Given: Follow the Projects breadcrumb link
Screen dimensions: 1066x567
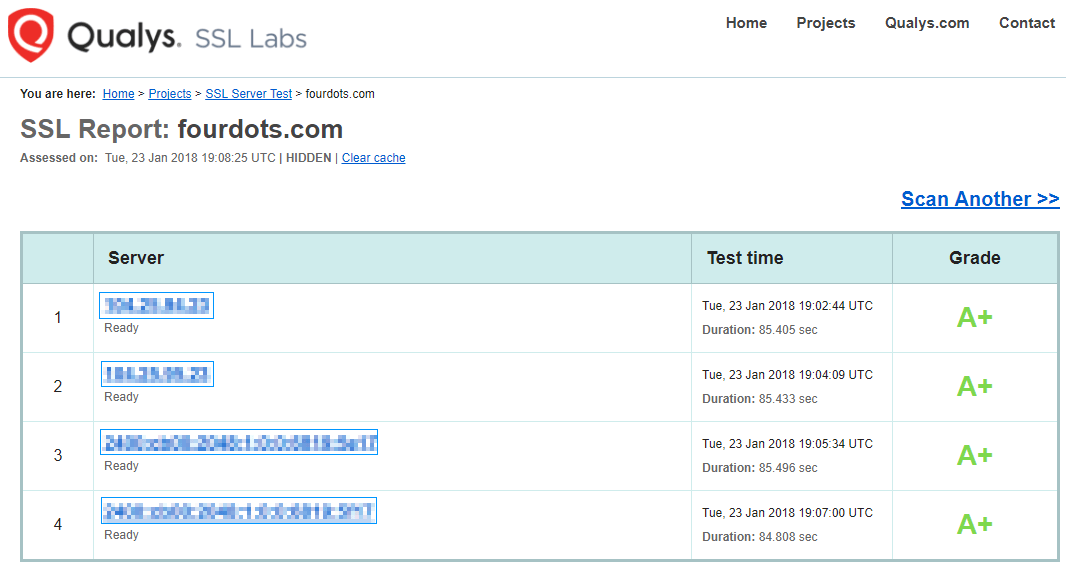Looking at the screenshot, I should pyautogui.click(x=170, y=94).
